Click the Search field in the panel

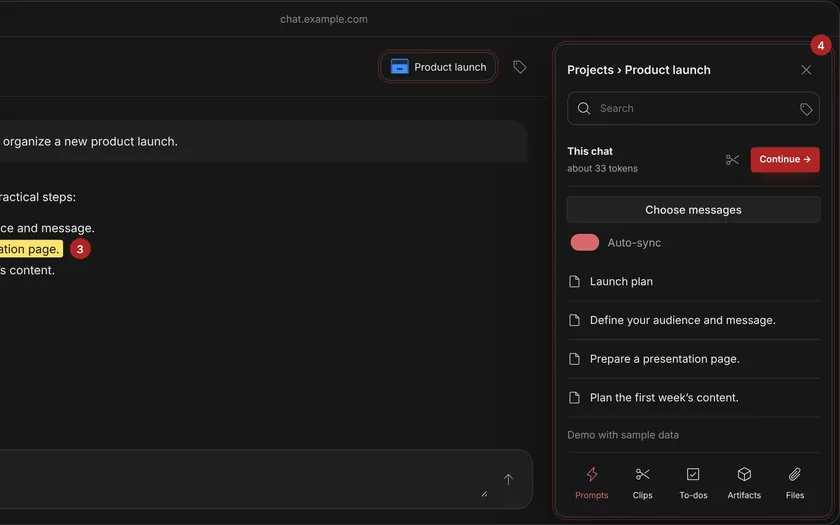pos(693,108)
